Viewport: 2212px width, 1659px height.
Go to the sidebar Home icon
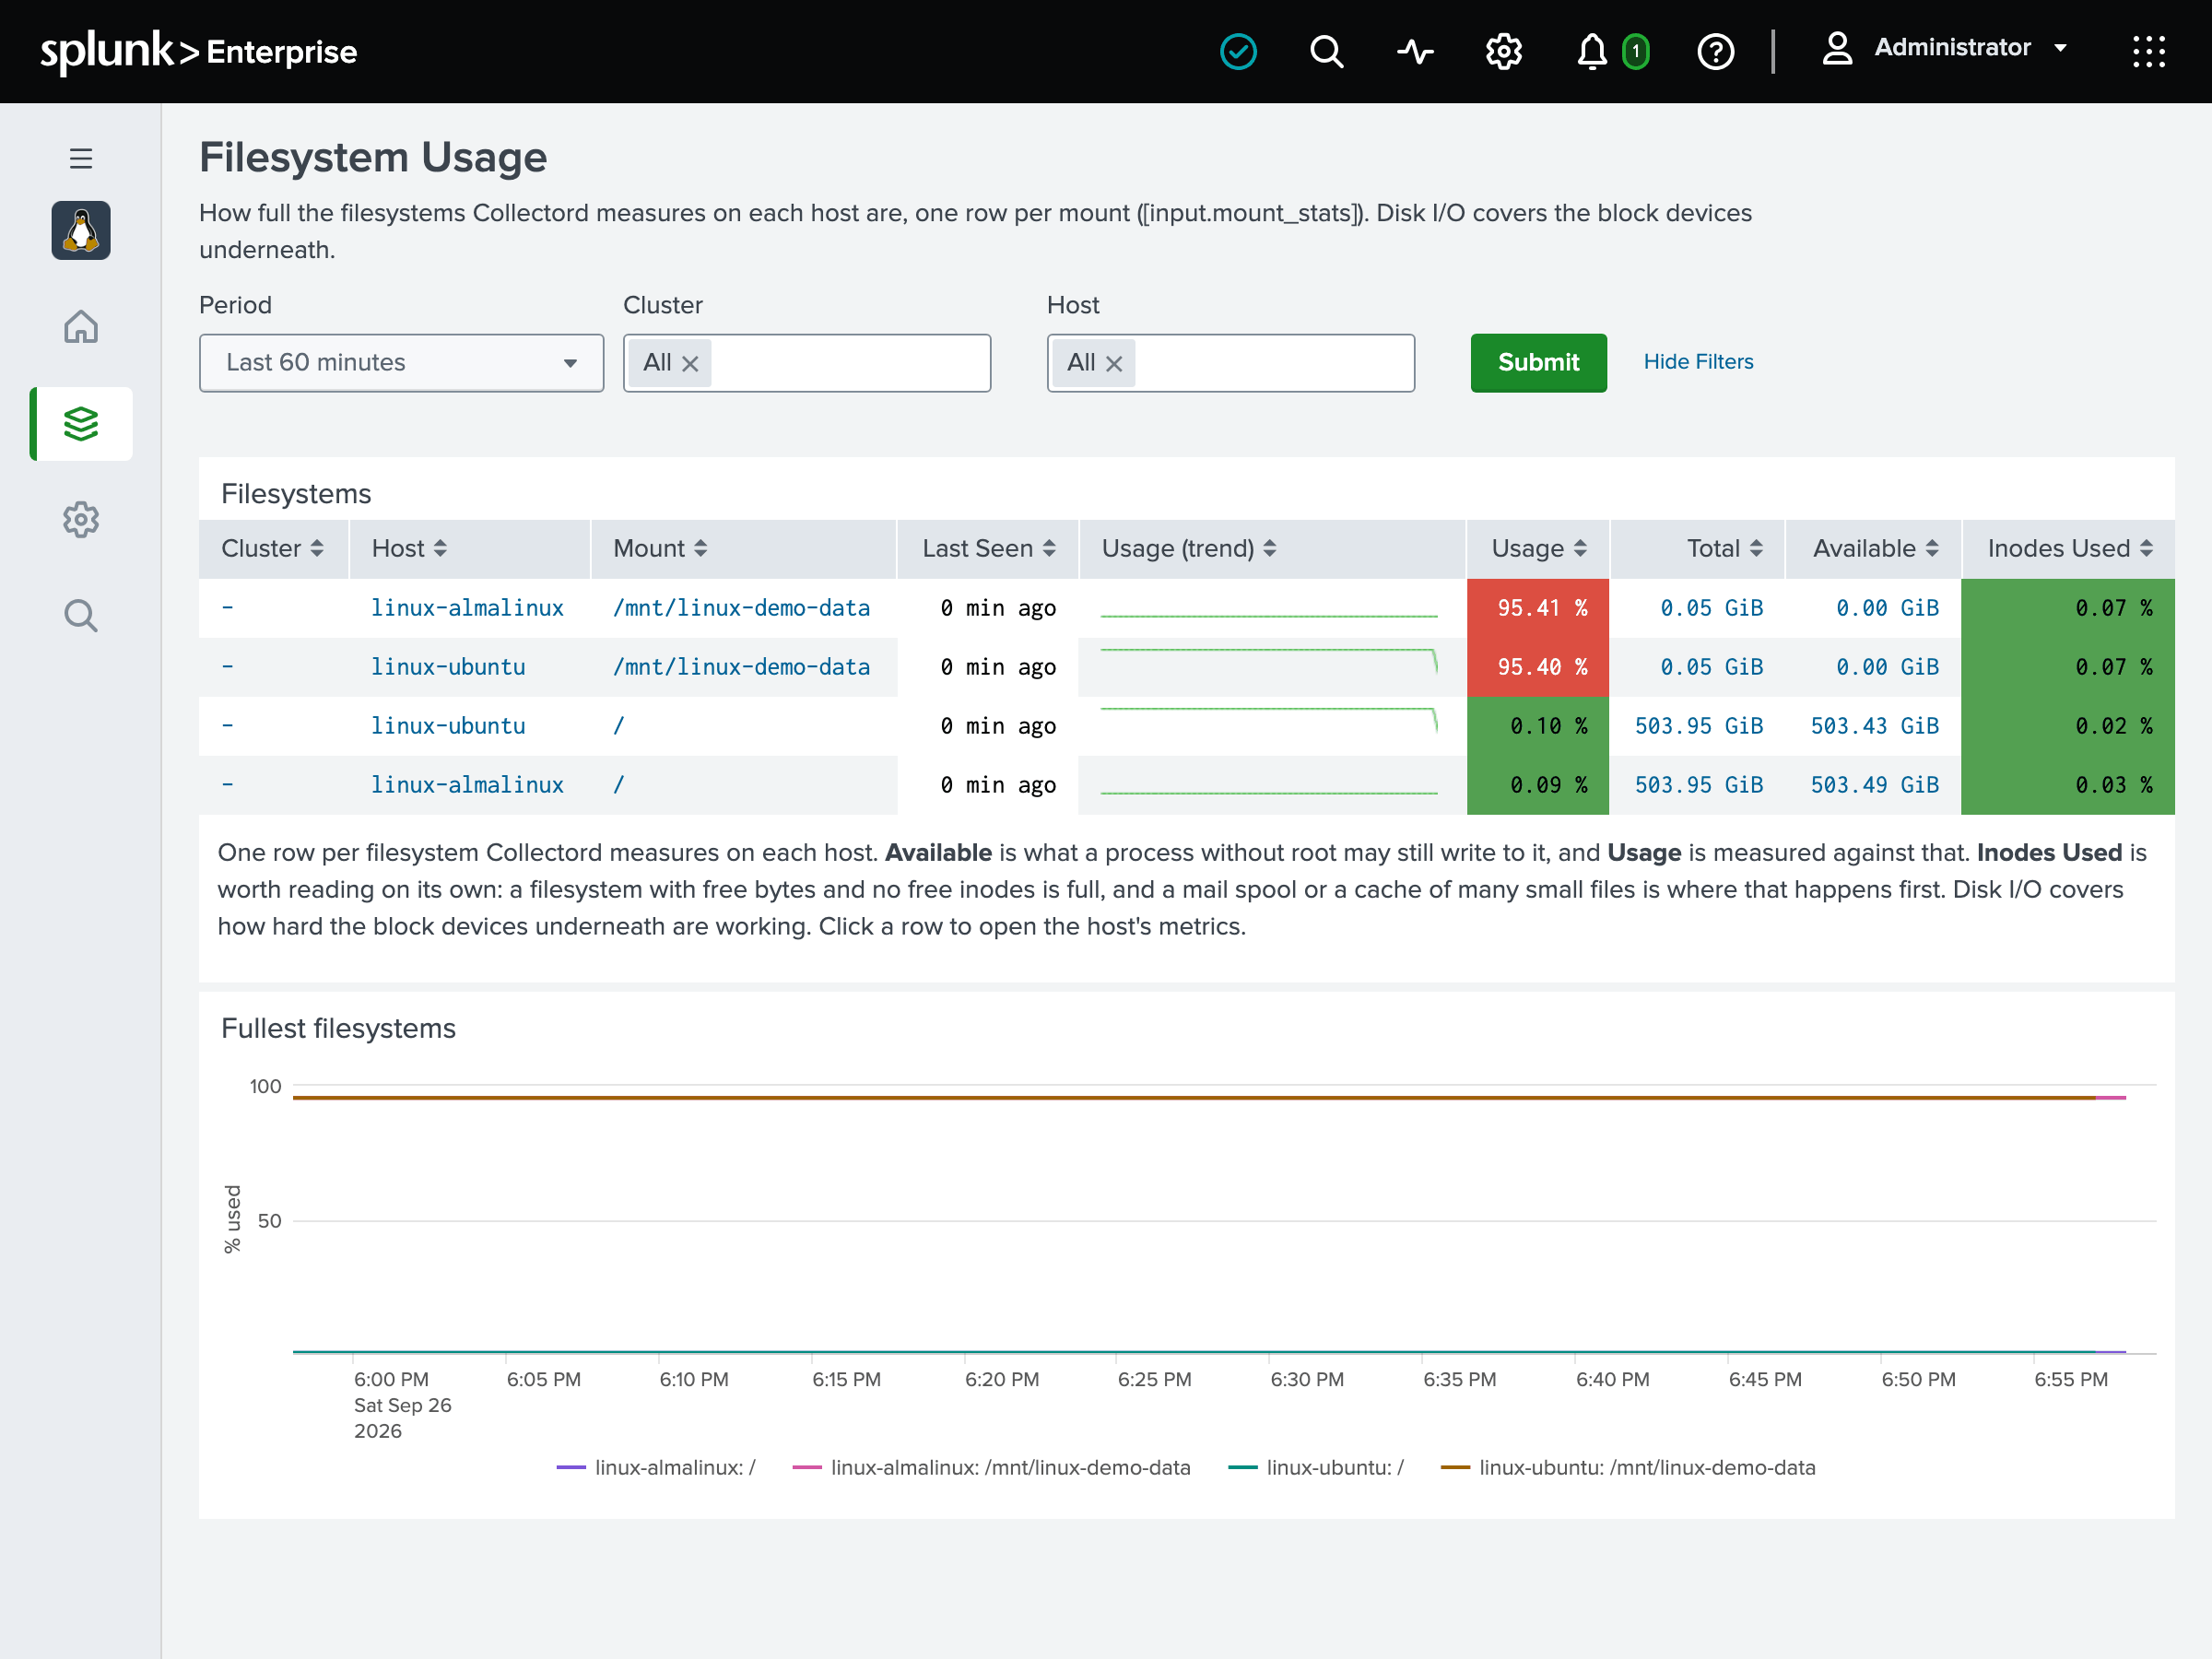click(81, 326)
